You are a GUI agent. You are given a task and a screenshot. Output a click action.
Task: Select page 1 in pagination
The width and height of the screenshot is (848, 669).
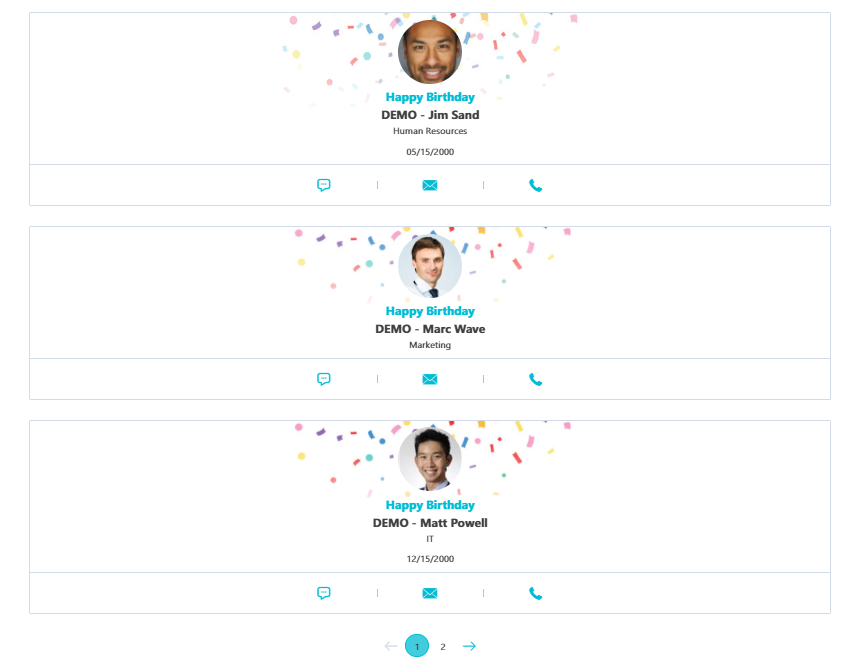[417, 646]
